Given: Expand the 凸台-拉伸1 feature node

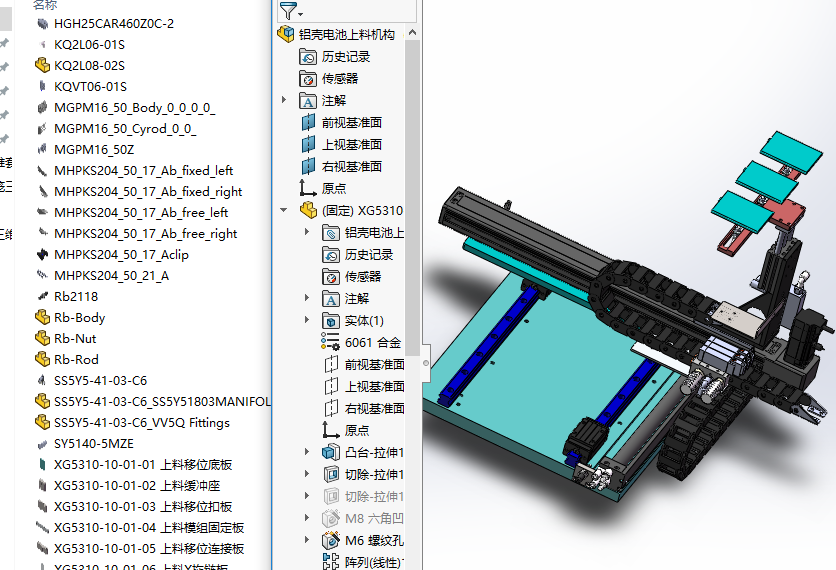Looking at the screenshot, I should [x=307, y=452].
